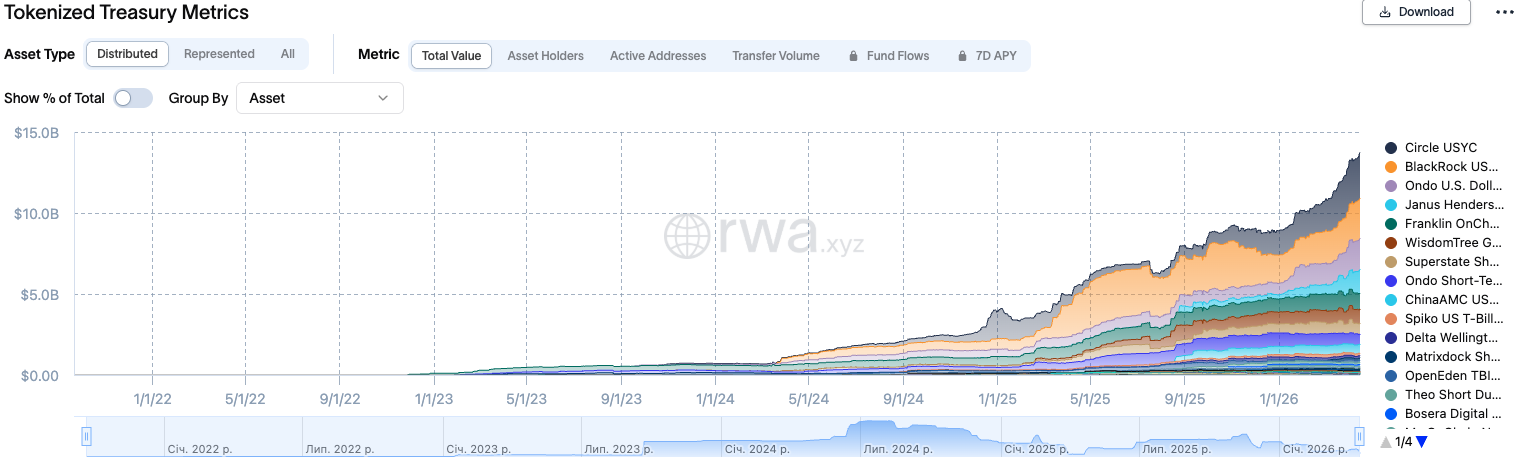The image size is (1522, 475).
Task: Click the Download button
Action: pos(1416,12)
